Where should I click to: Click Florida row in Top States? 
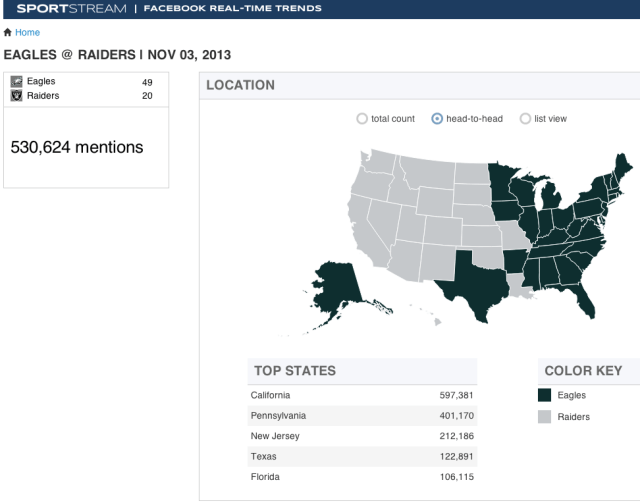coord(361,477)
